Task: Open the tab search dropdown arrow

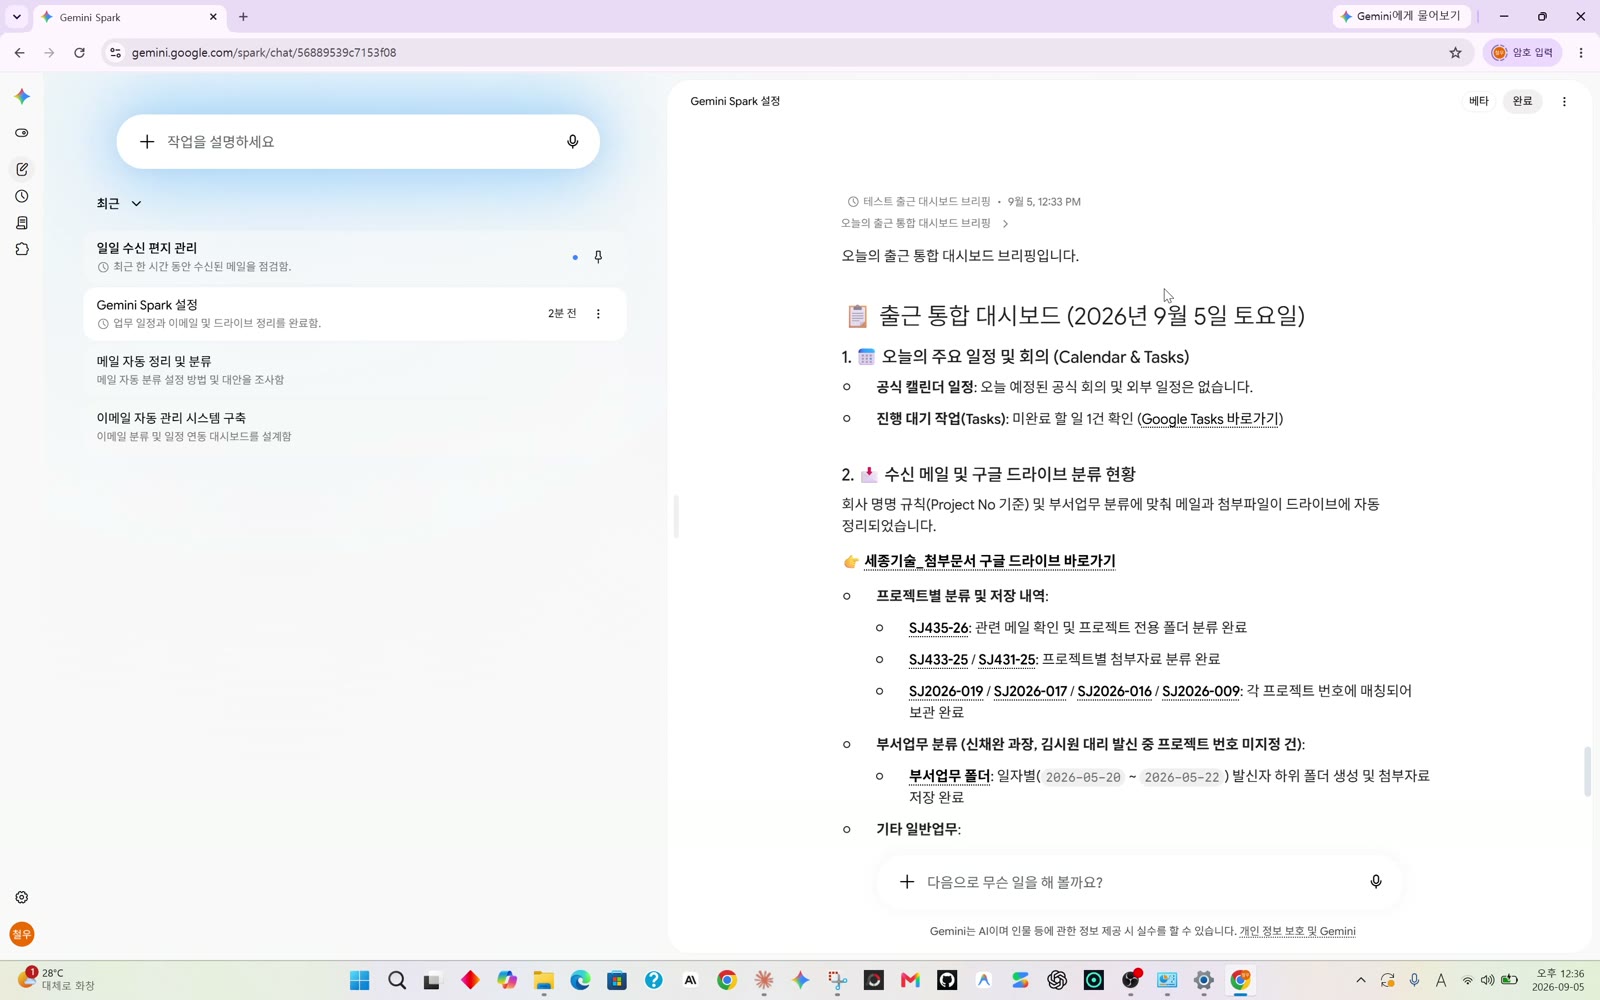Action: (17, 17)
